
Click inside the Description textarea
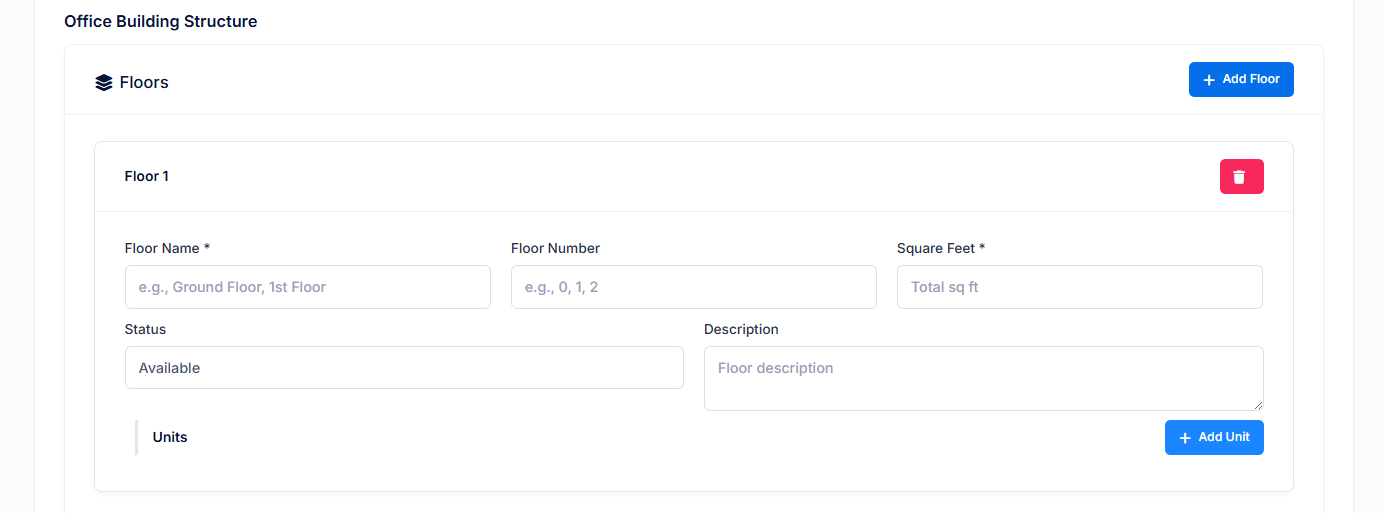(x=983, y=378)
